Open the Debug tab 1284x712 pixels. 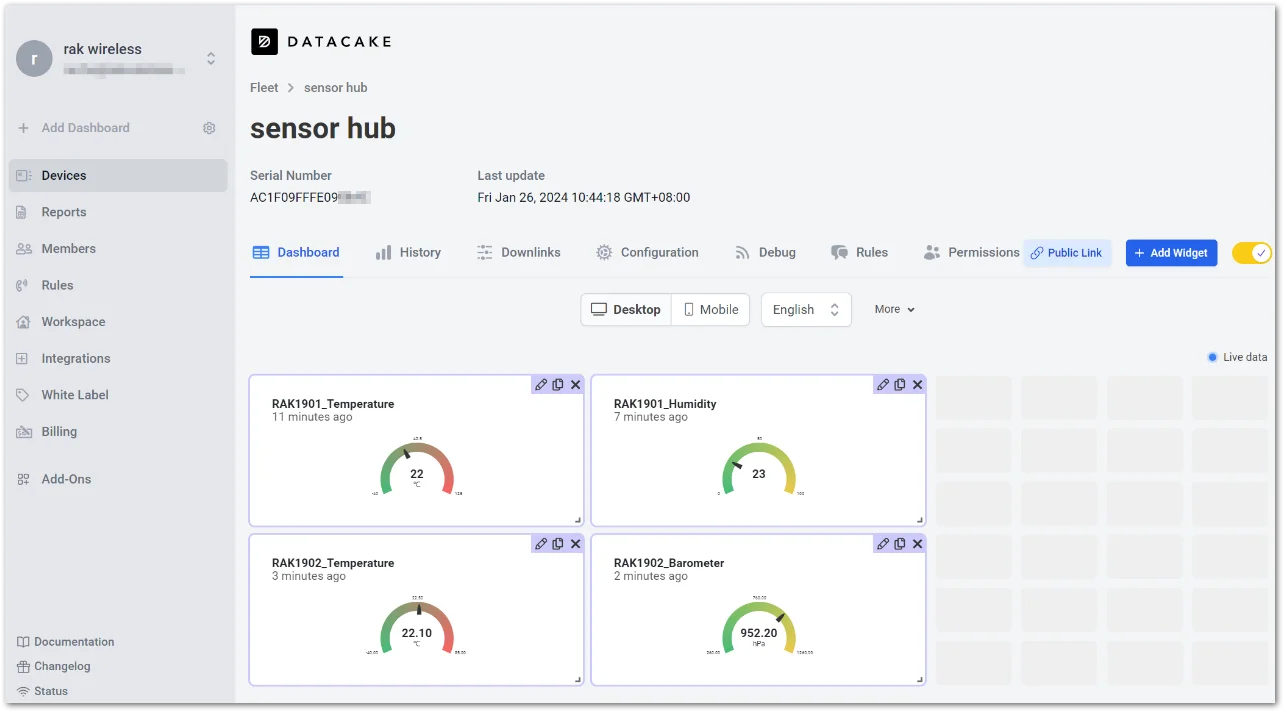click(765, 253)
